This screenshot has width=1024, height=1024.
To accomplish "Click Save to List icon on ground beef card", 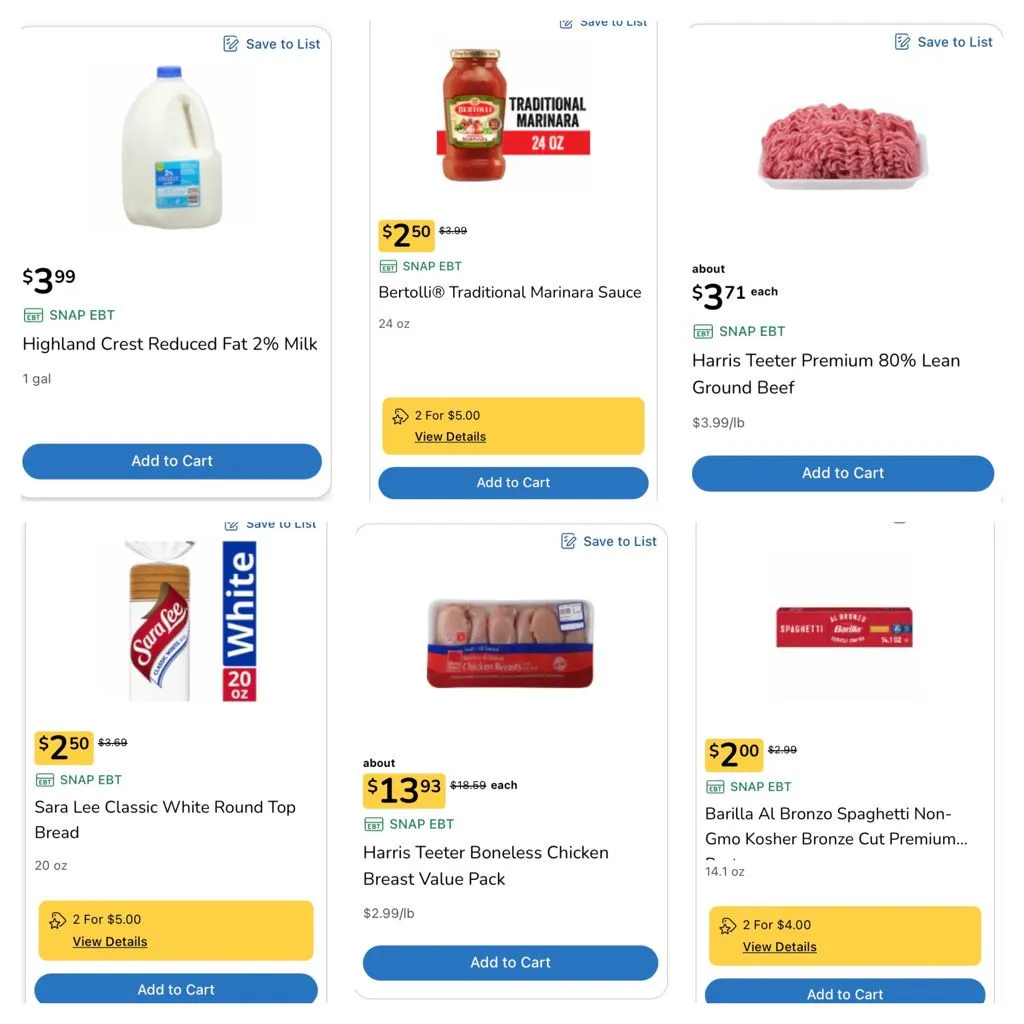I will tap(903, 42).
